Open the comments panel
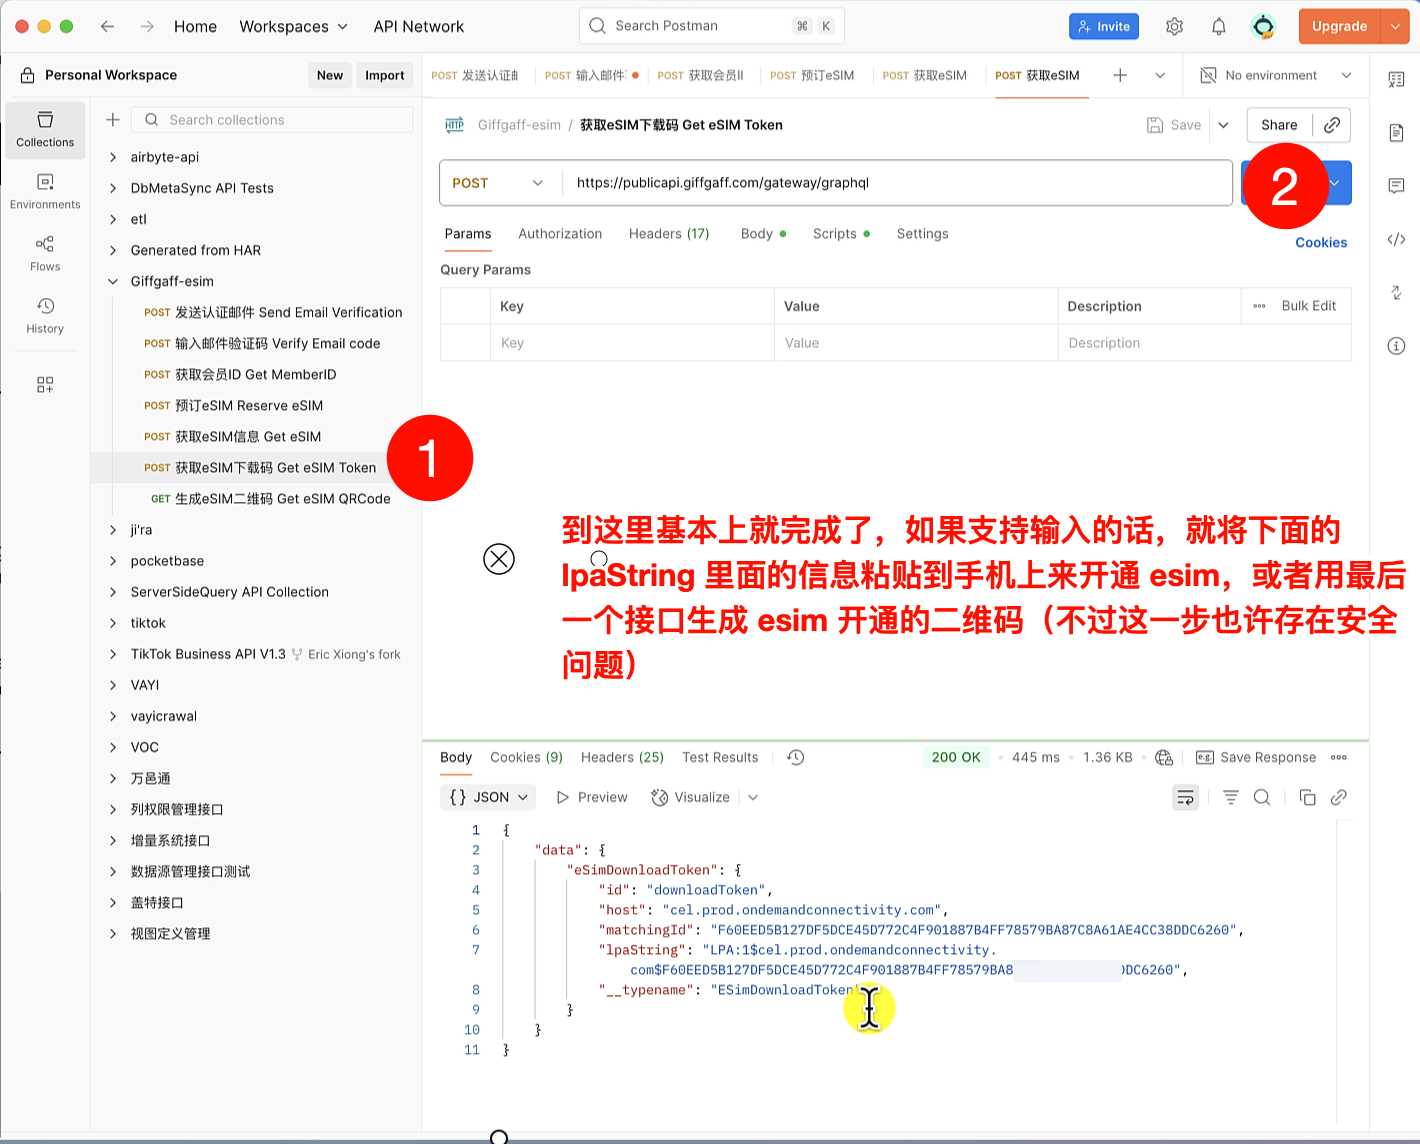The width and height of the screenshot is (1420, 1144). (1396, 185)
